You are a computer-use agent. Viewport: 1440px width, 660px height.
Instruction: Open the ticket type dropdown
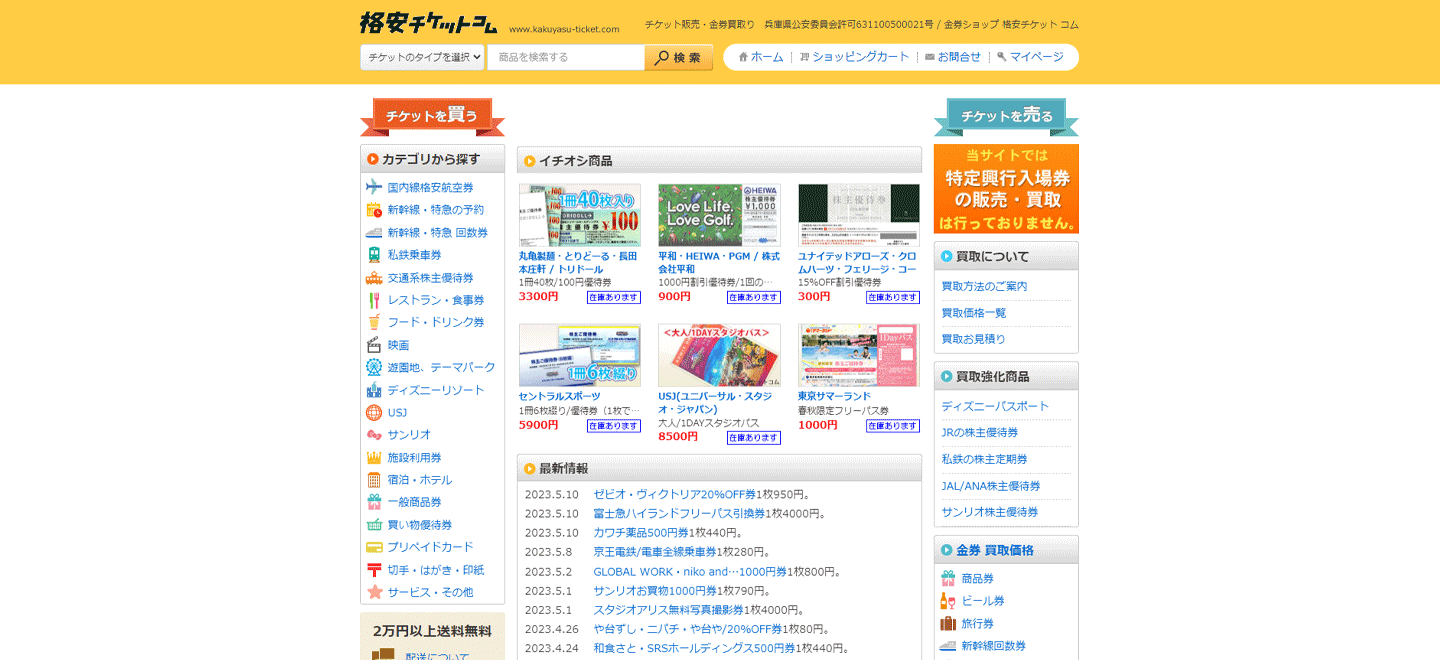tap(422, 57)
